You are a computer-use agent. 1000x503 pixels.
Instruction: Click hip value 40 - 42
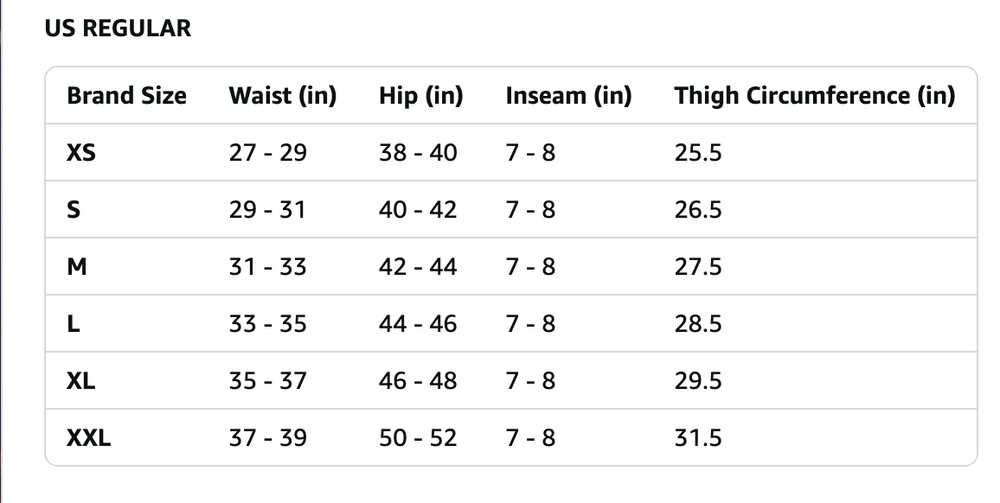click(418, 210)
